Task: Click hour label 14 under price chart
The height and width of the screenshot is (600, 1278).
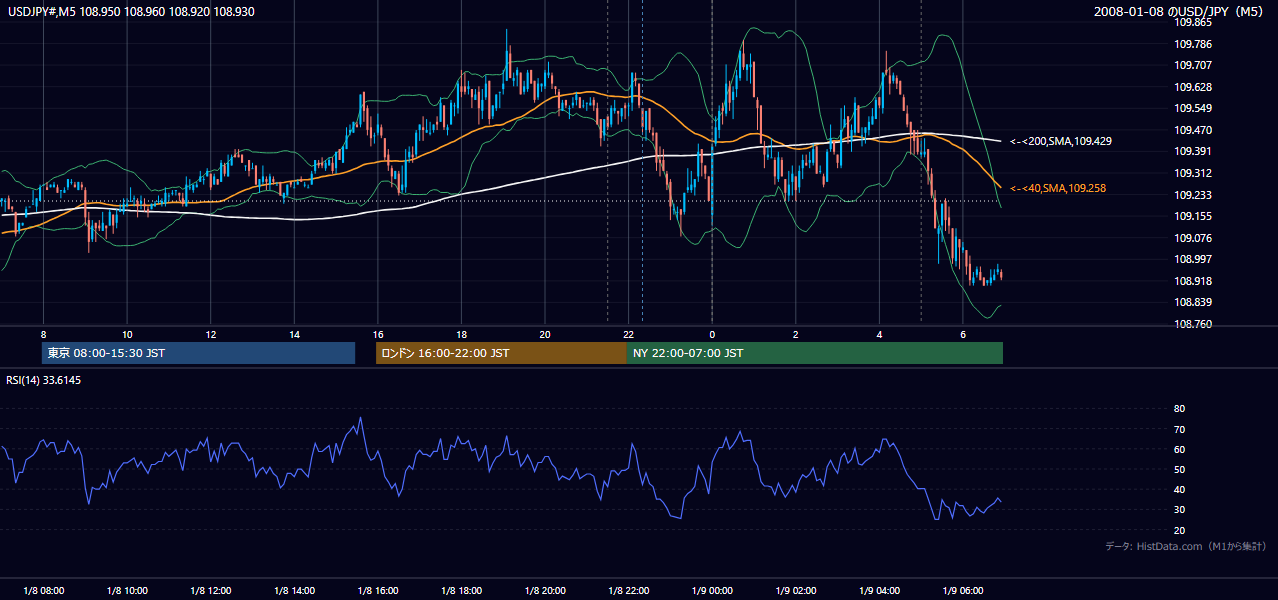Action: click(x=294, y=334)
